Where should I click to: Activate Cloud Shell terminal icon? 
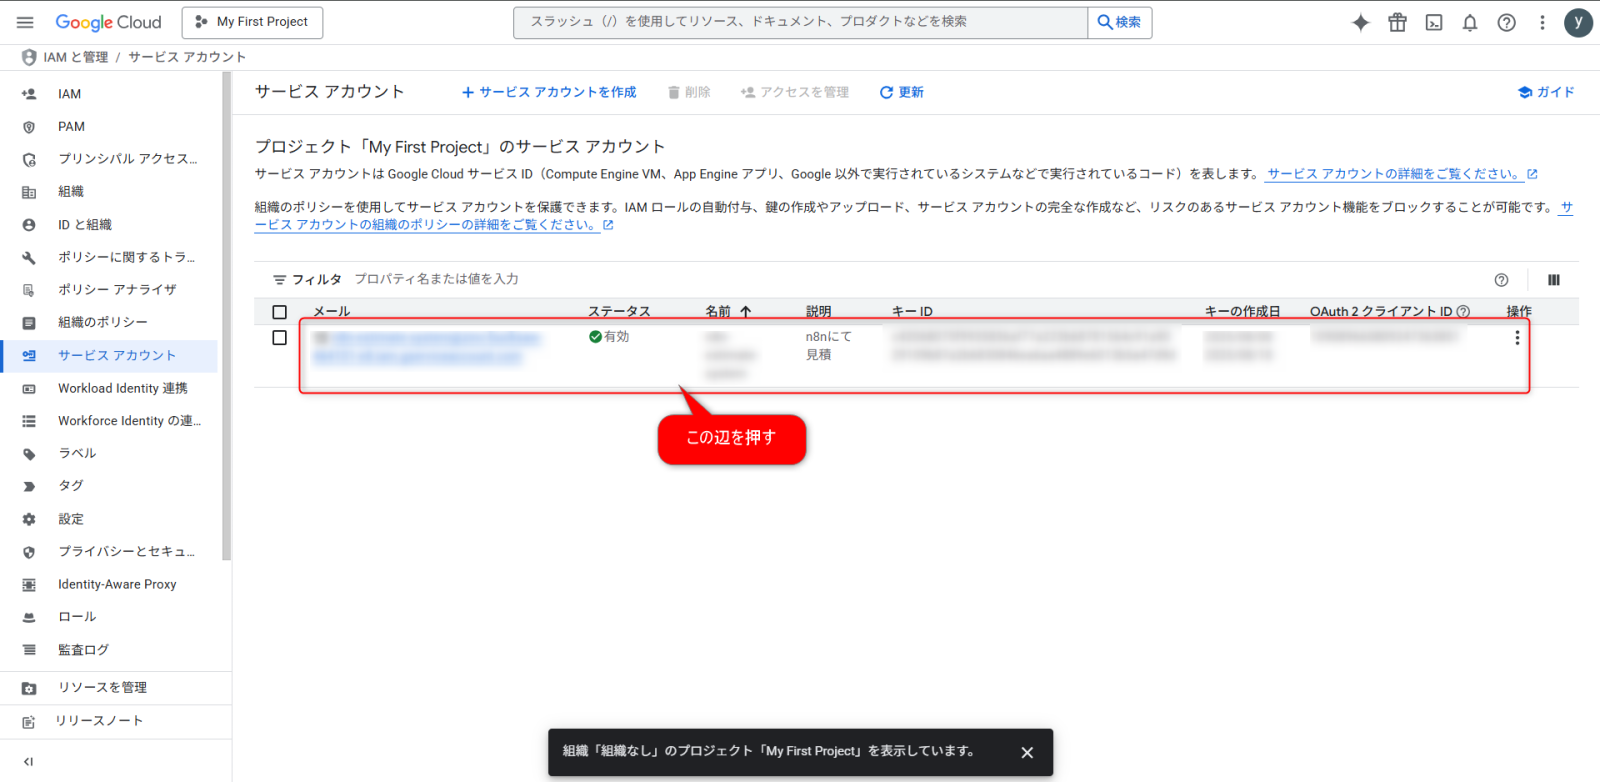1434,22
